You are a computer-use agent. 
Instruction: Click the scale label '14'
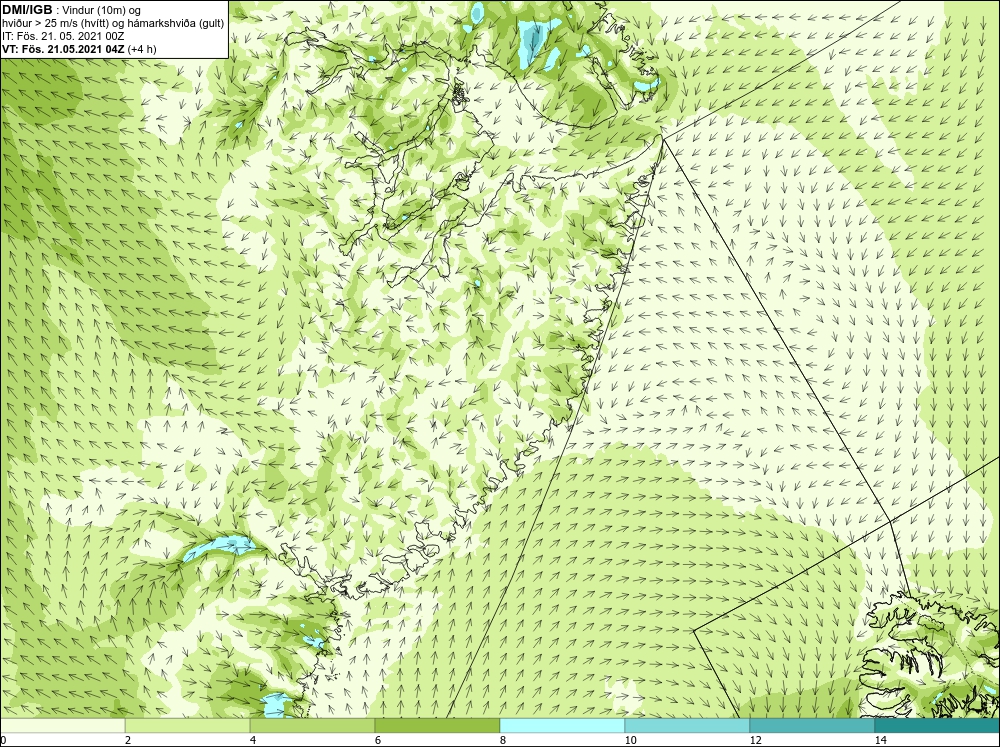[x=881, y=740]
